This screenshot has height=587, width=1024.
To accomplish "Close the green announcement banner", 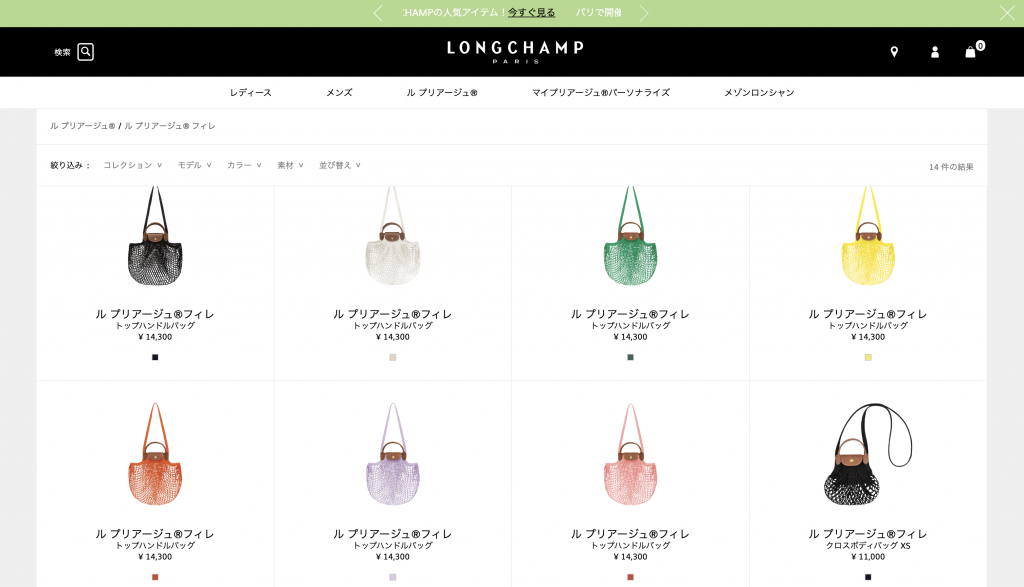I will (1007, 13).
